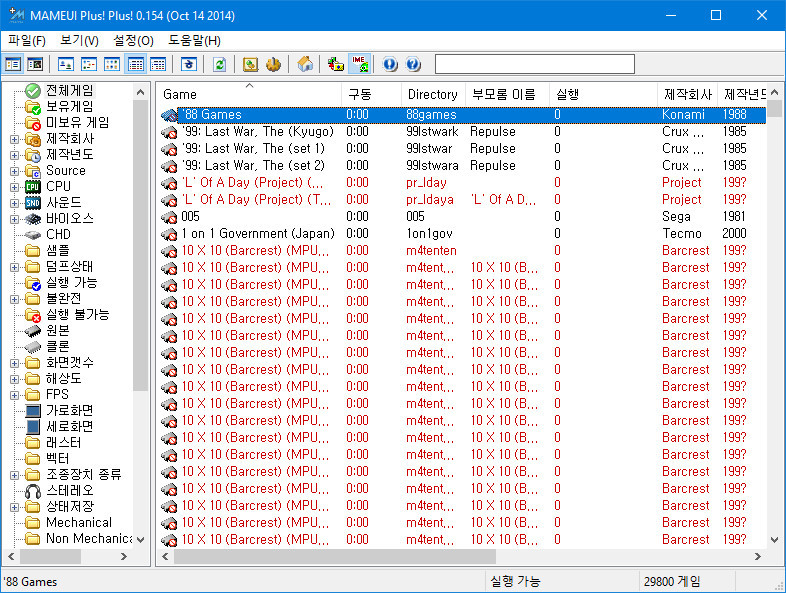The height and width of the screenshot is (593, 786).
Task: Toggle the screenshot picture area button
Action: (35, 64)
